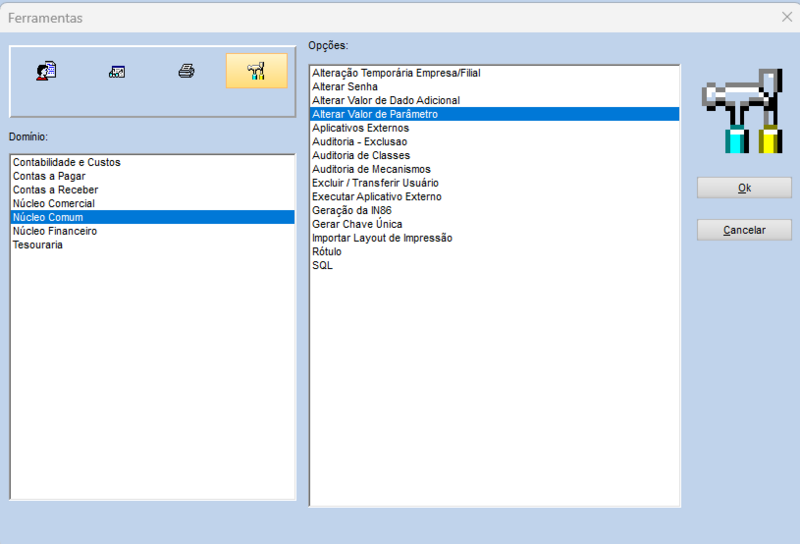Choose Aplicativos Externos option

point(494,128)
